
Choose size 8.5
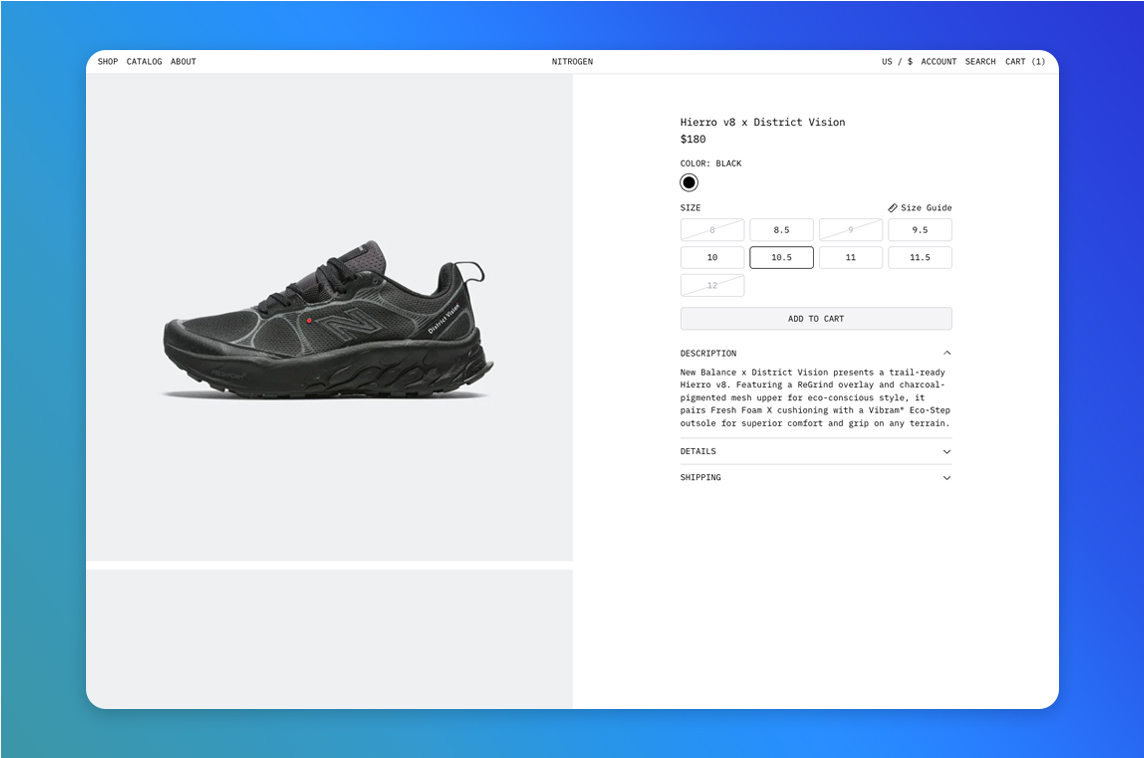pyautogui.click(x=781, y=230)
